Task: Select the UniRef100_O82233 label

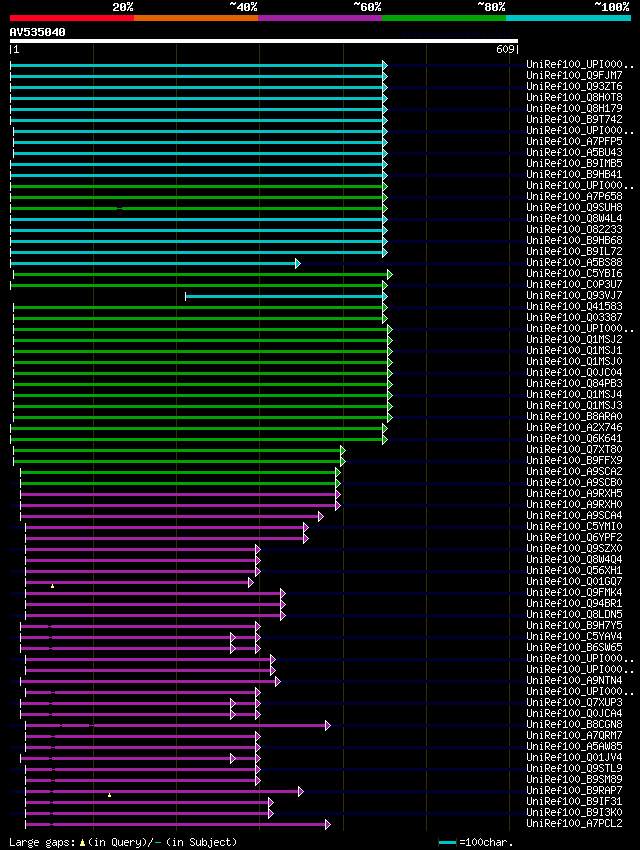Action: tap(574, 229)
